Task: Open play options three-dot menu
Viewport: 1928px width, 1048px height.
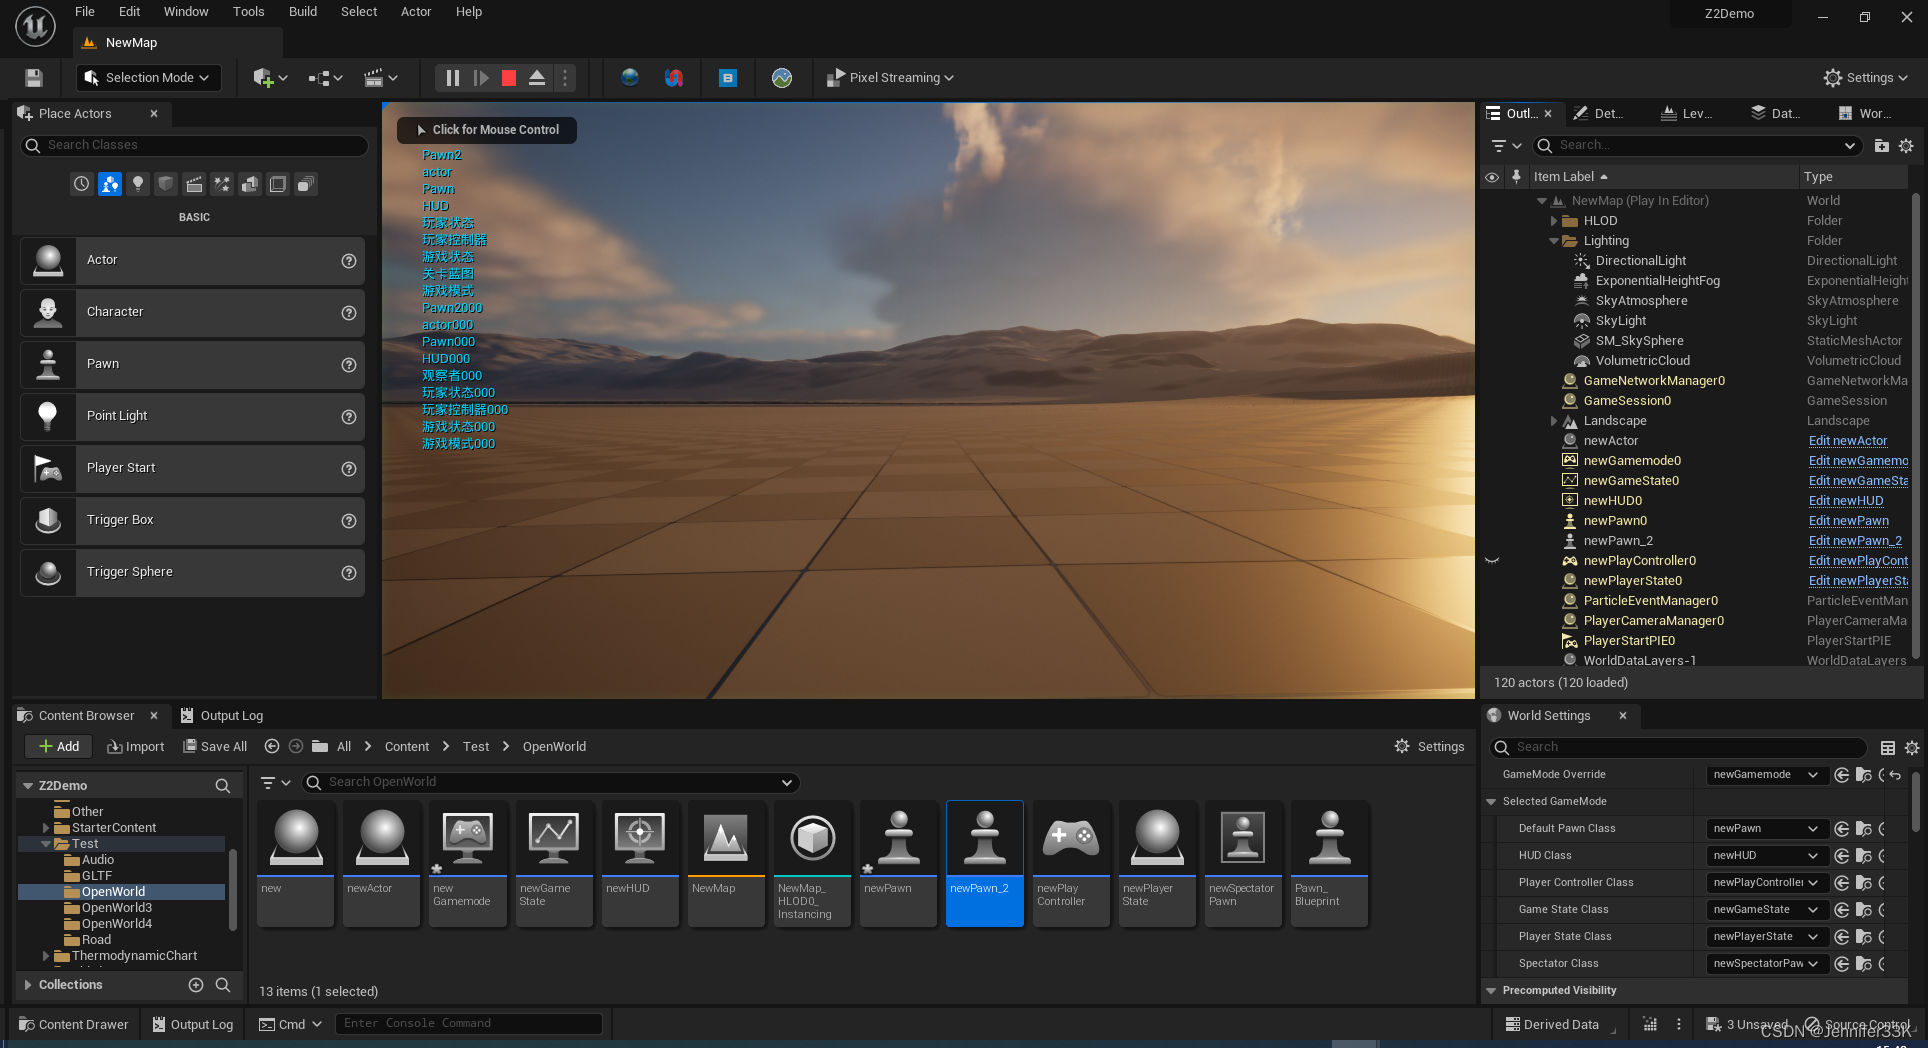Action: click(565, 78)
